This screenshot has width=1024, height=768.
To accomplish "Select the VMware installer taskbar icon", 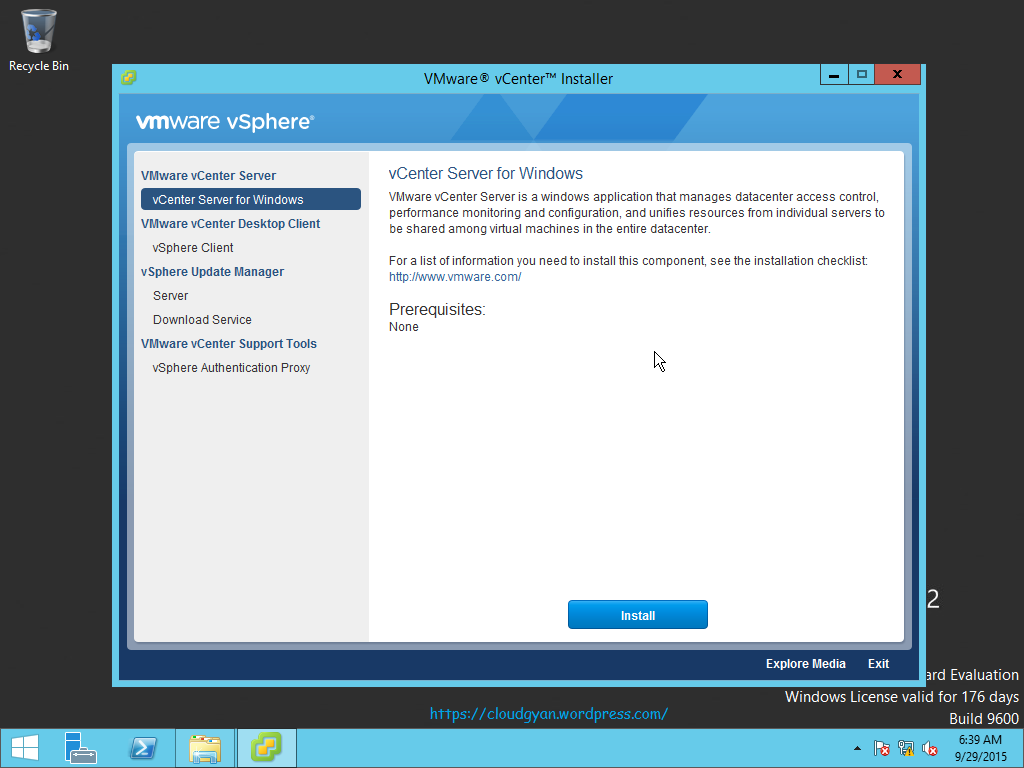I will pos(266,748).
